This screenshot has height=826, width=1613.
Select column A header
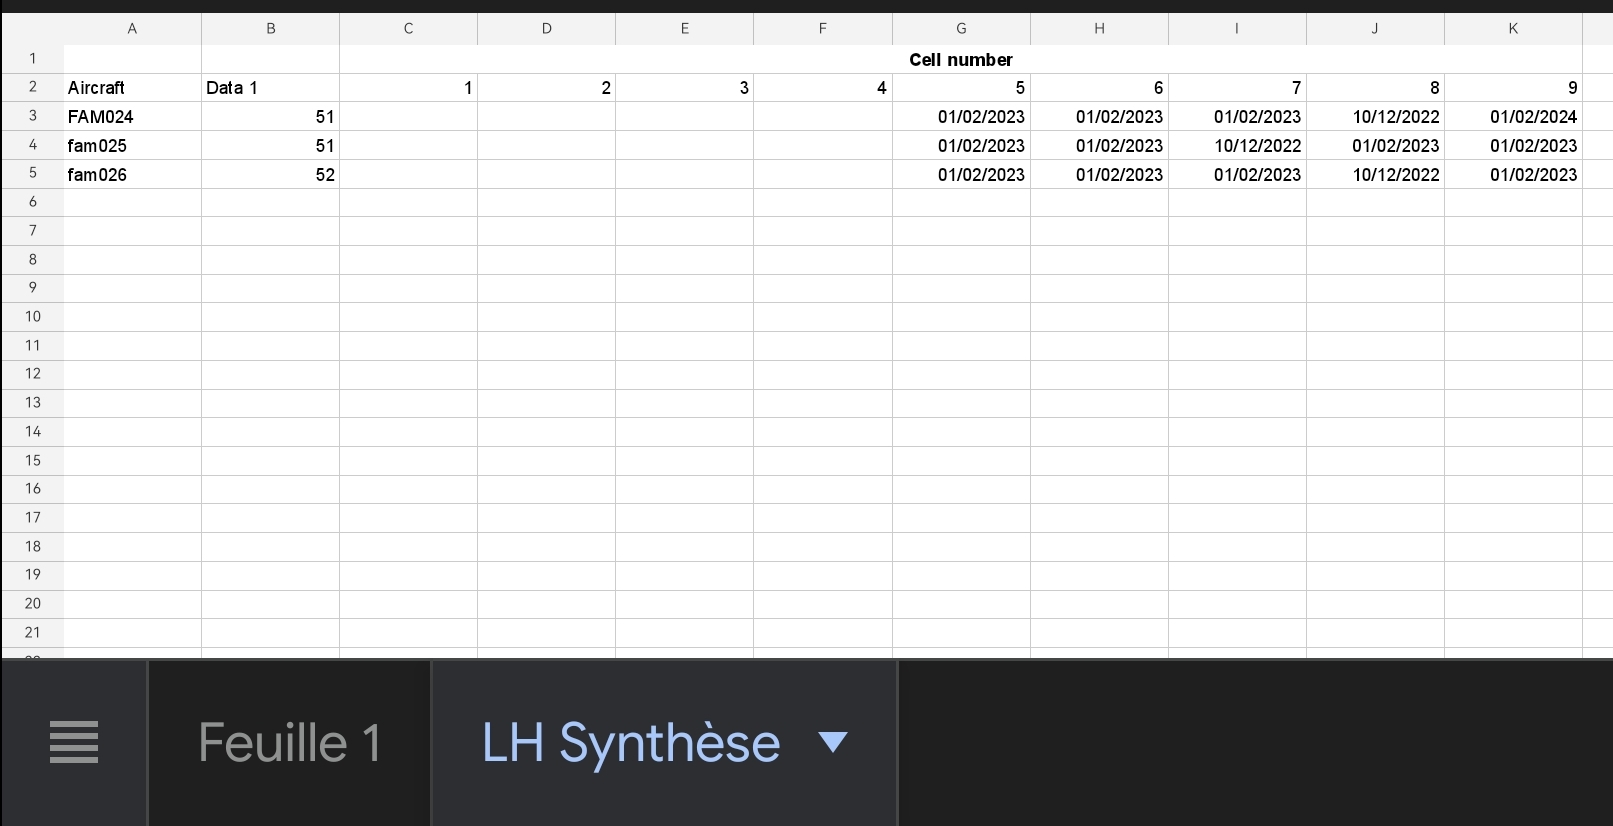tap(132, 29)
